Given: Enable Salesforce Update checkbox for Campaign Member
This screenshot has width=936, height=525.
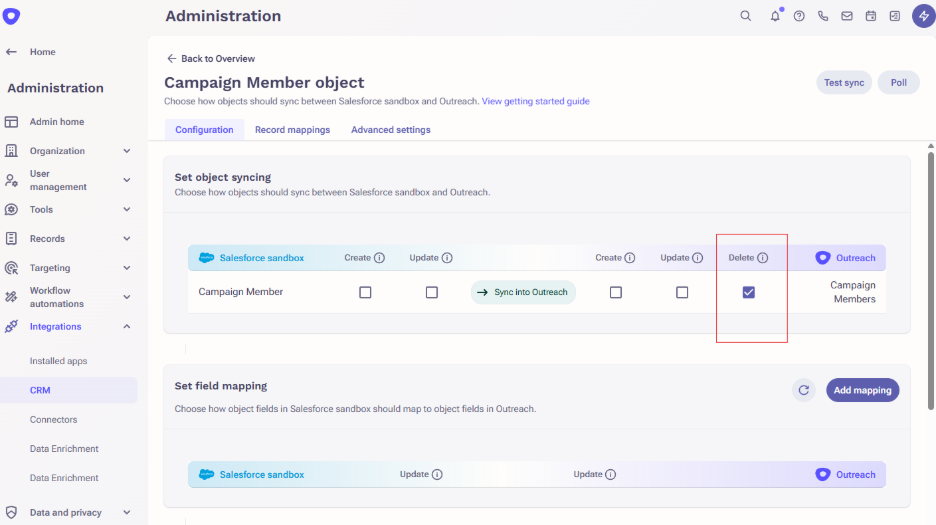Looking at the screenshot, I should tap(432, 292).
